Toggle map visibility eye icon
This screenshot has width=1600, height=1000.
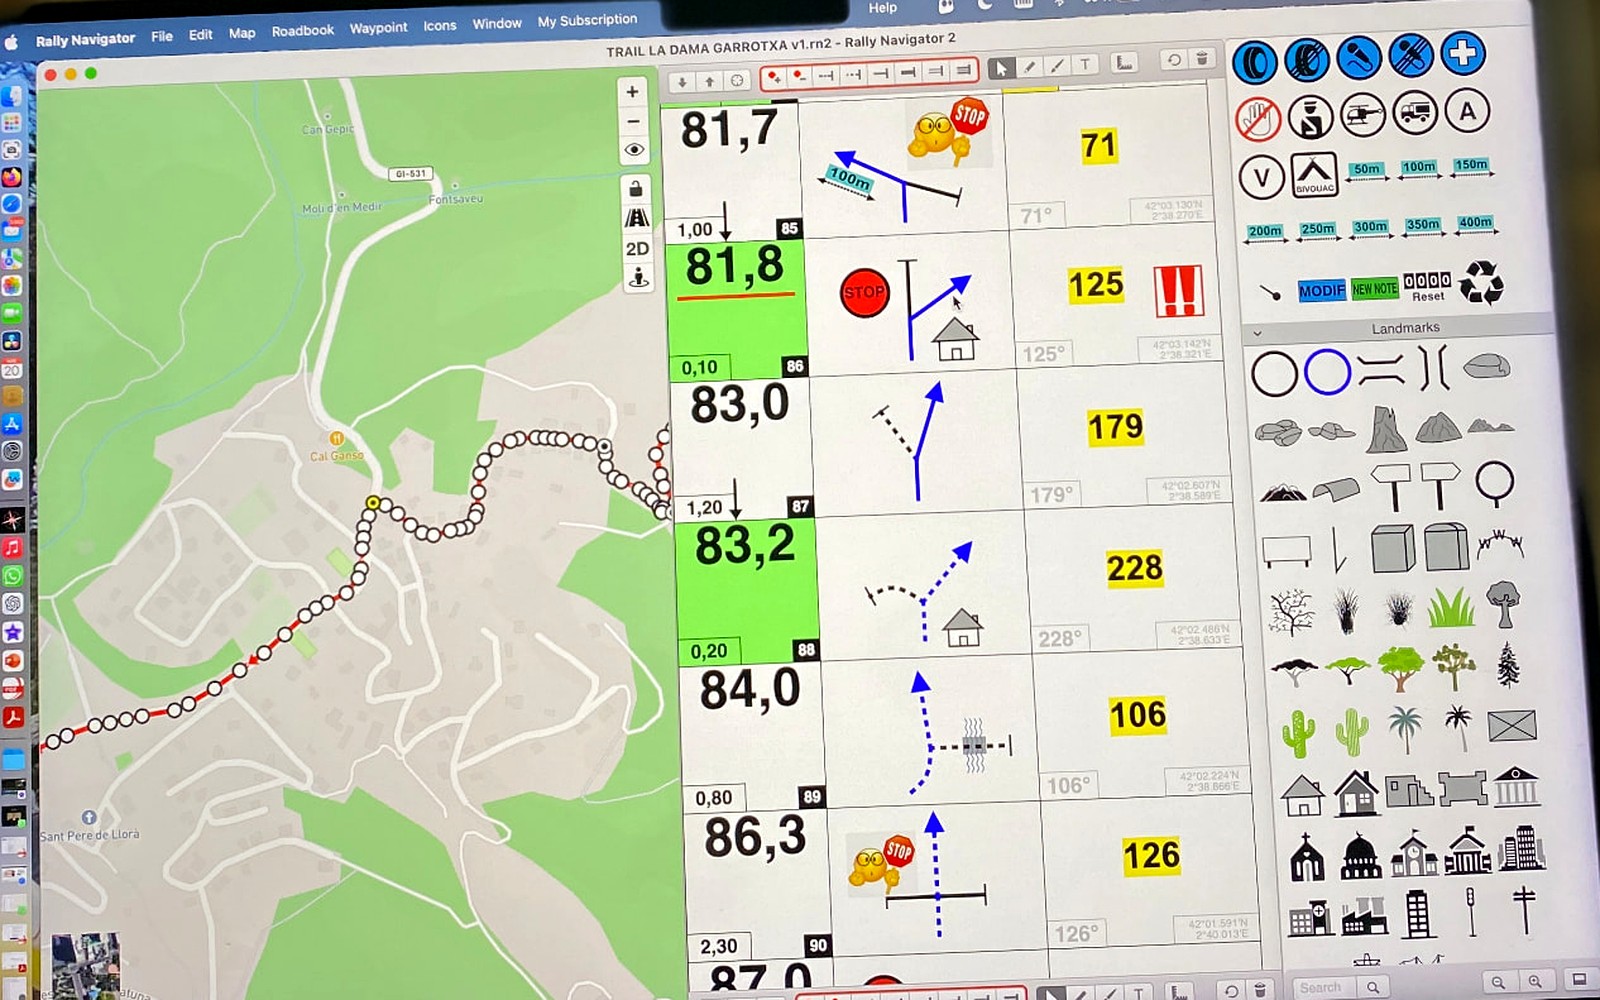(x=634, y=150)
